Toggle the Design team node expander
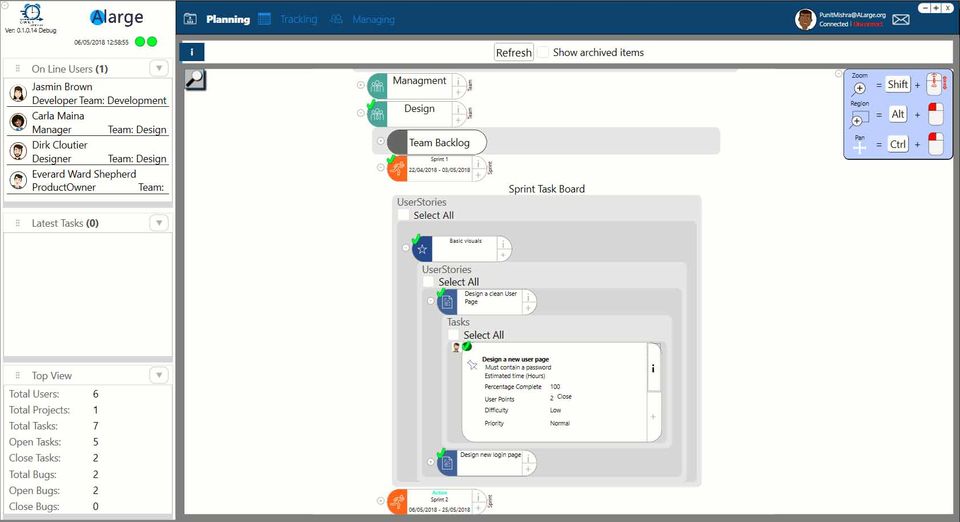 (x=361, y=113)
